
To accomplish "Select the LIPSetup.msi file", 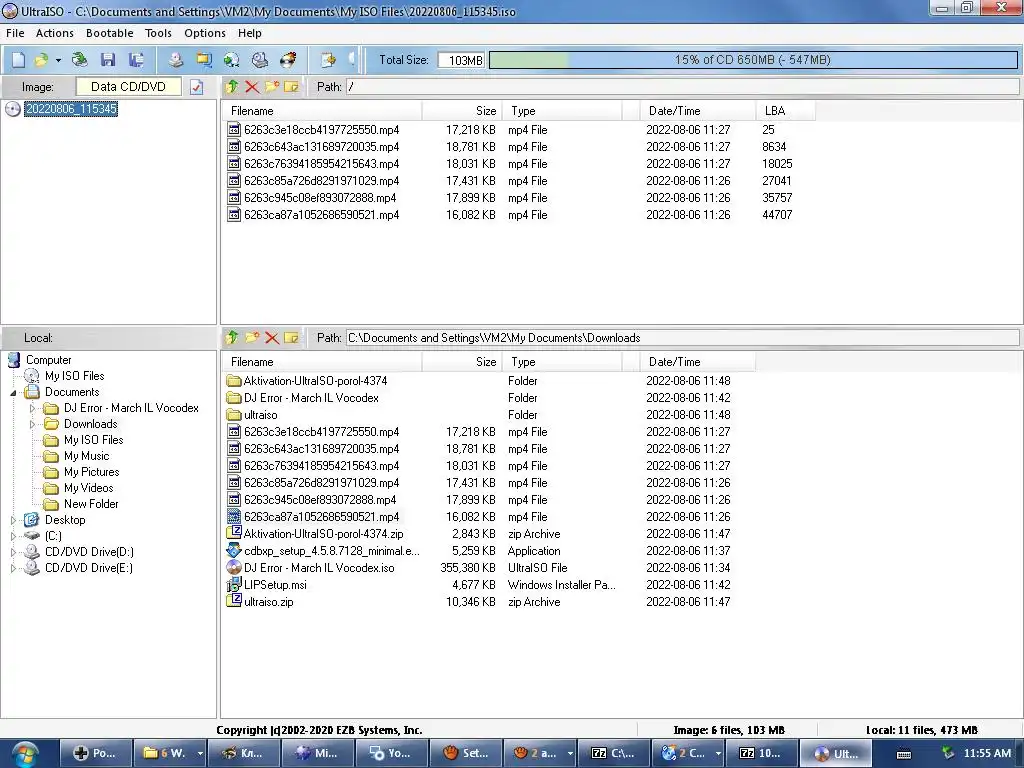I will 275,585.
